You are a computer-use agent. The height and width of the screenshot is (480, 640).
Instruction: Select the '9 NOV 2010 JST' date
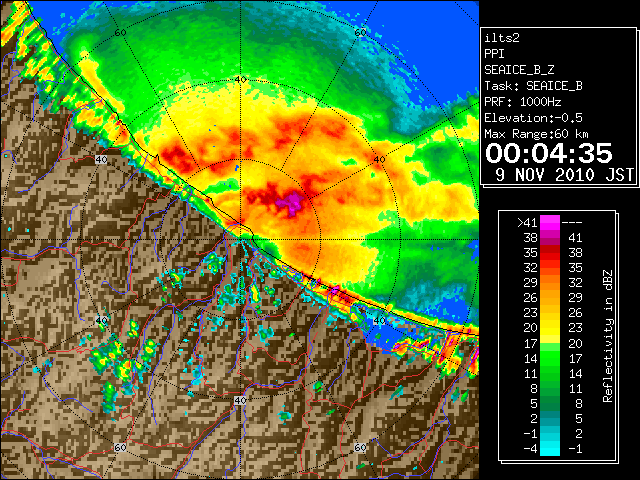point(564,175)
